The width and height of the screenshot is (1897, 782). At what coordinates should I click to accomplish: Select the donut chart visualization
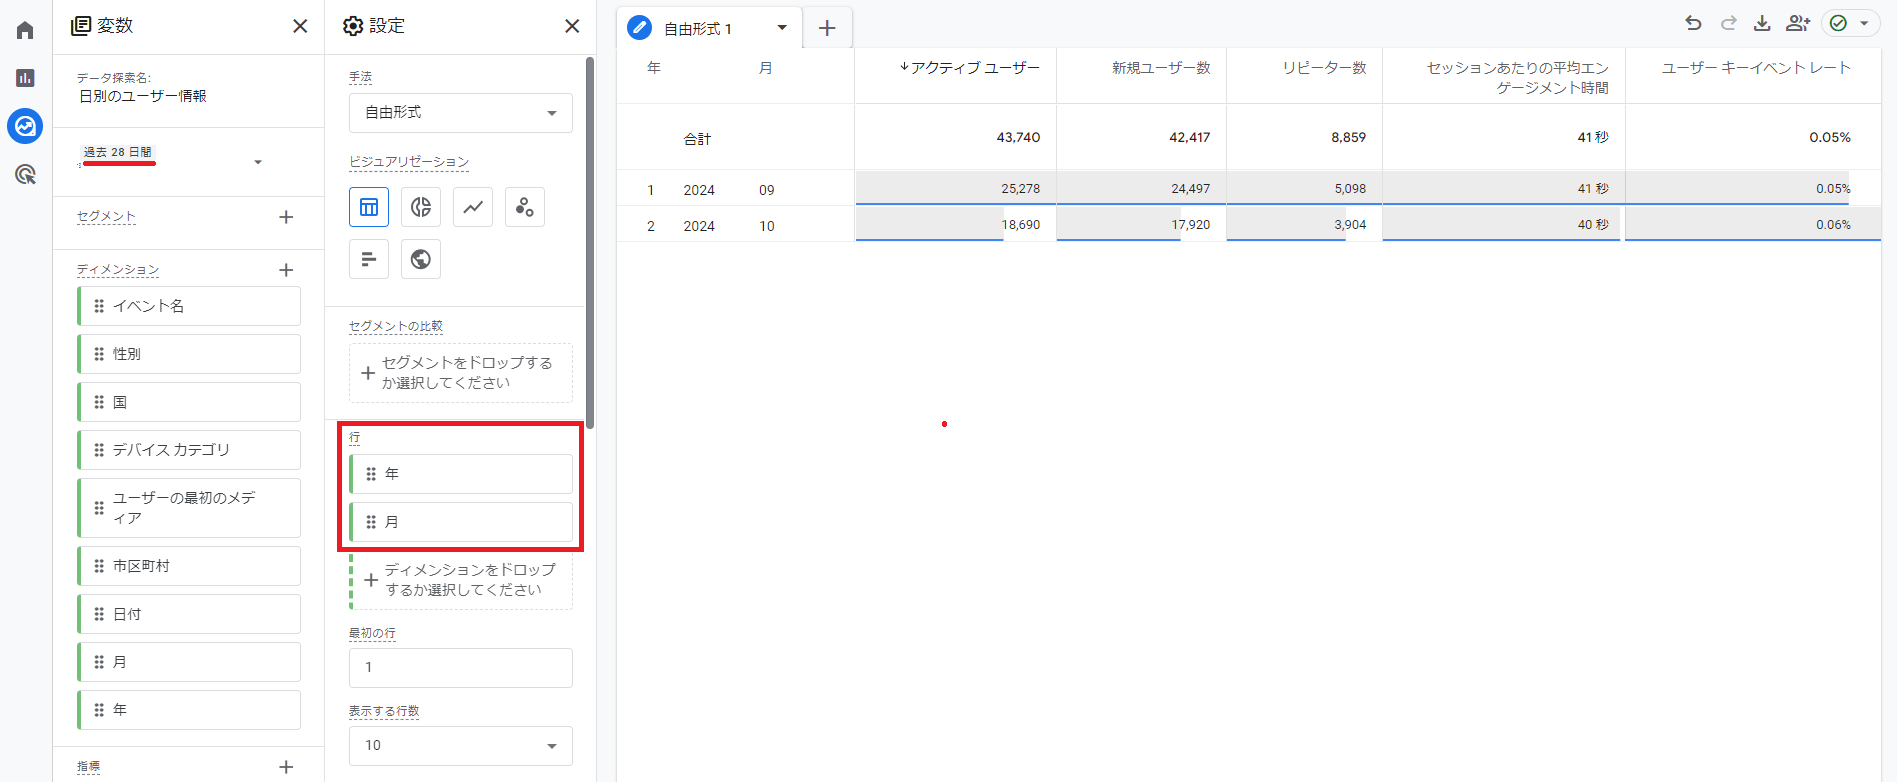pos(421,207)
